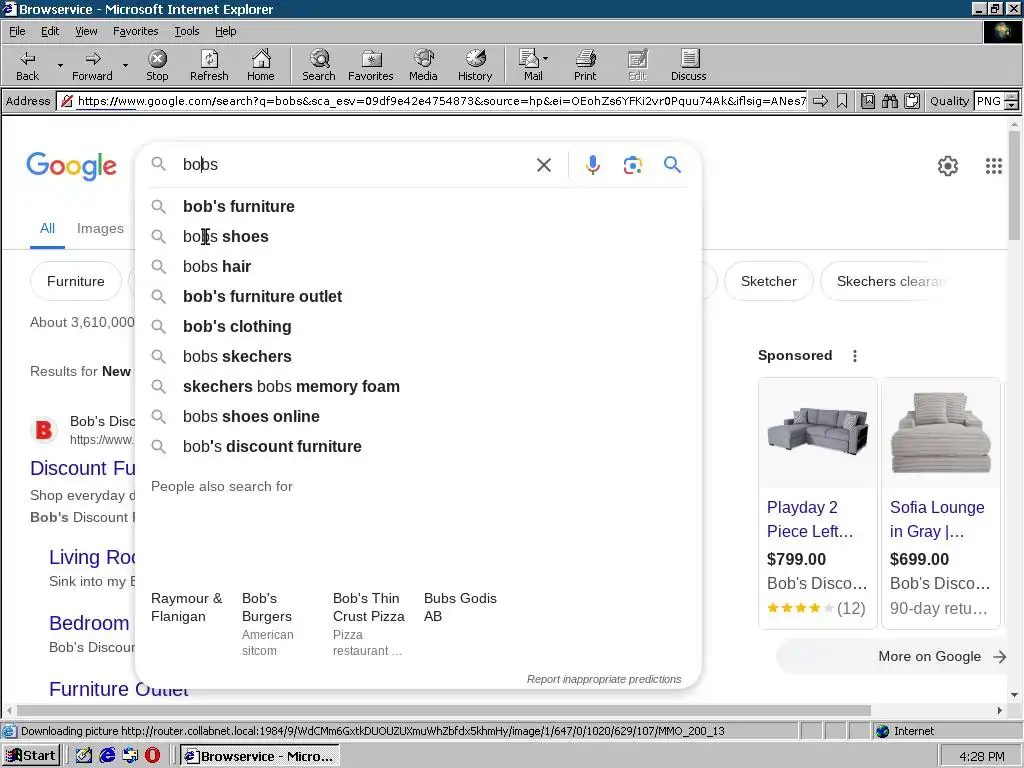Open the Edit menu
The height and width of the screenshot is (768, 1024).
50,31
